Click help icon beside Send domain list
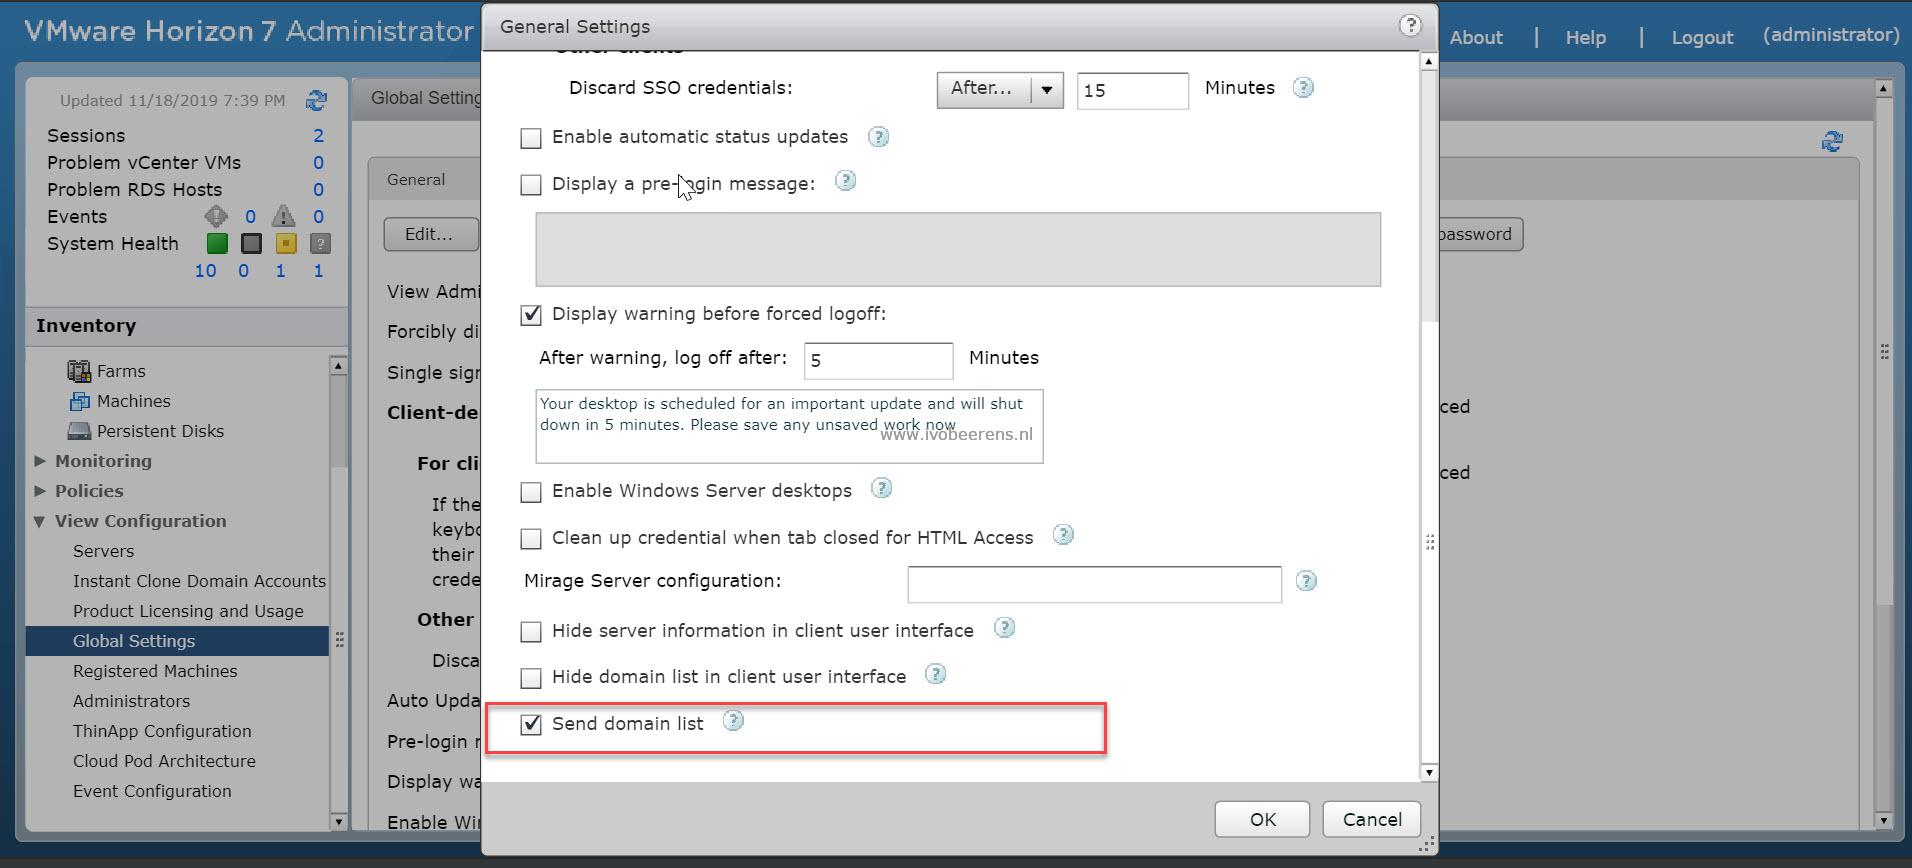1912x868 pixels. pos(733,721)
